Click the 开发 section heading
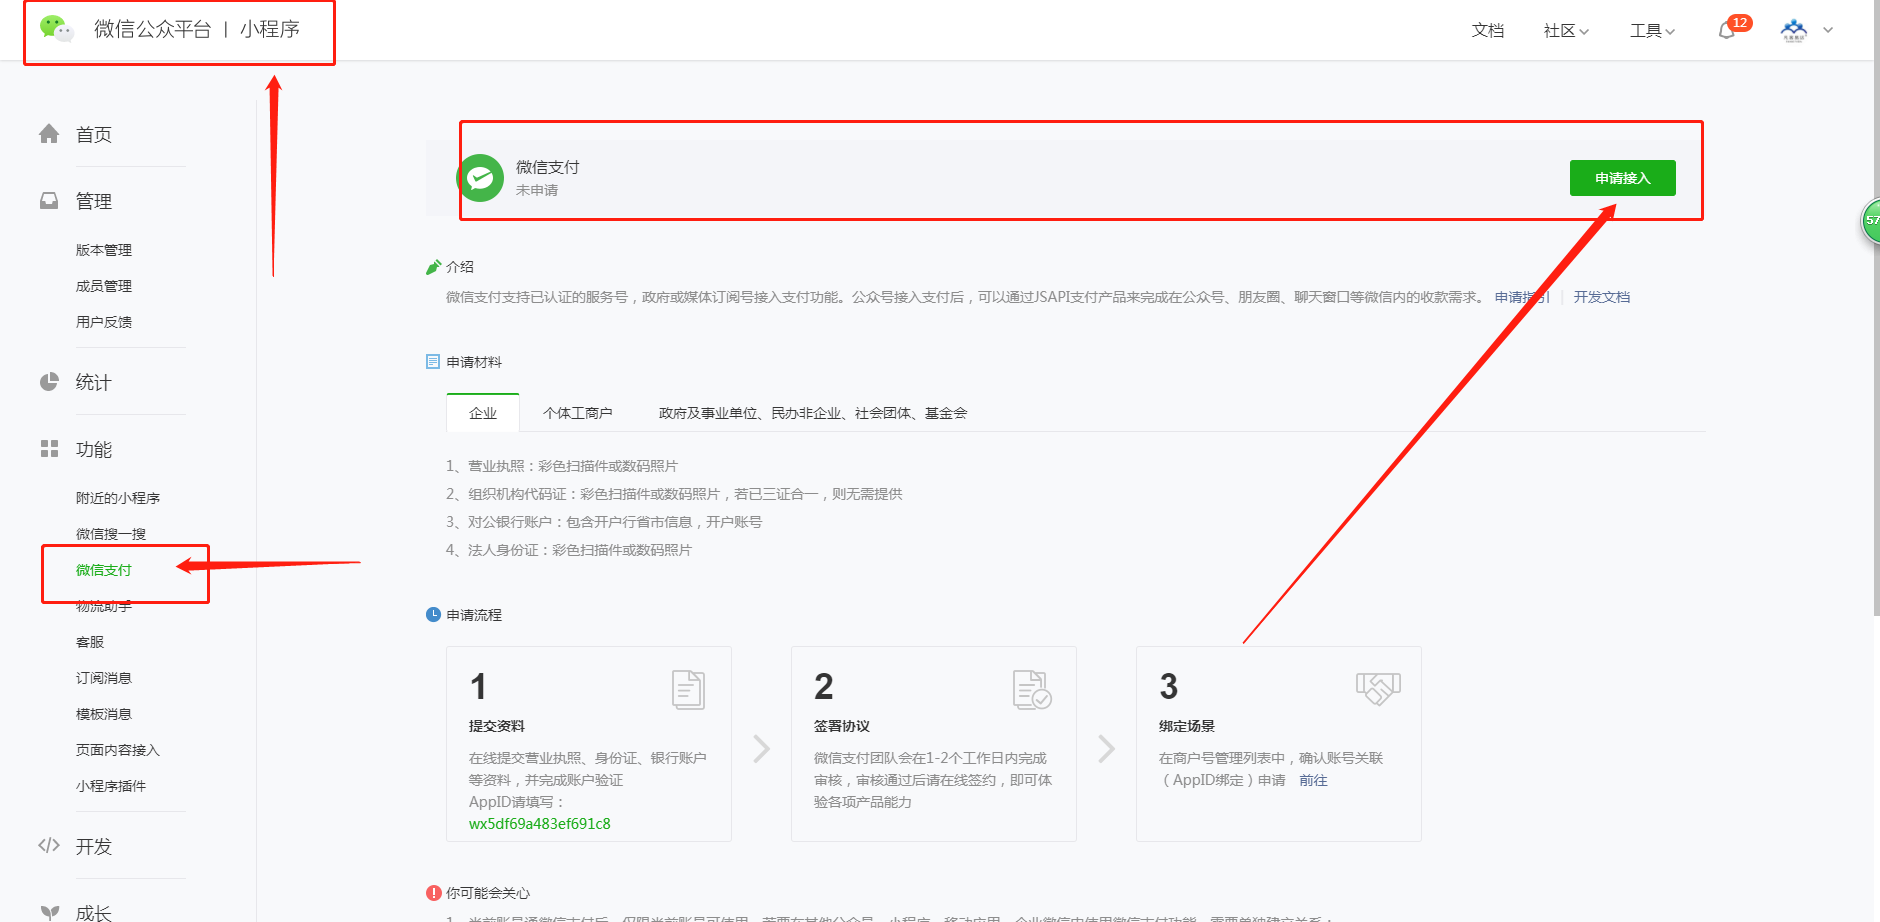The width and height of the screenshot is (1880, 922). coord(94,847)
